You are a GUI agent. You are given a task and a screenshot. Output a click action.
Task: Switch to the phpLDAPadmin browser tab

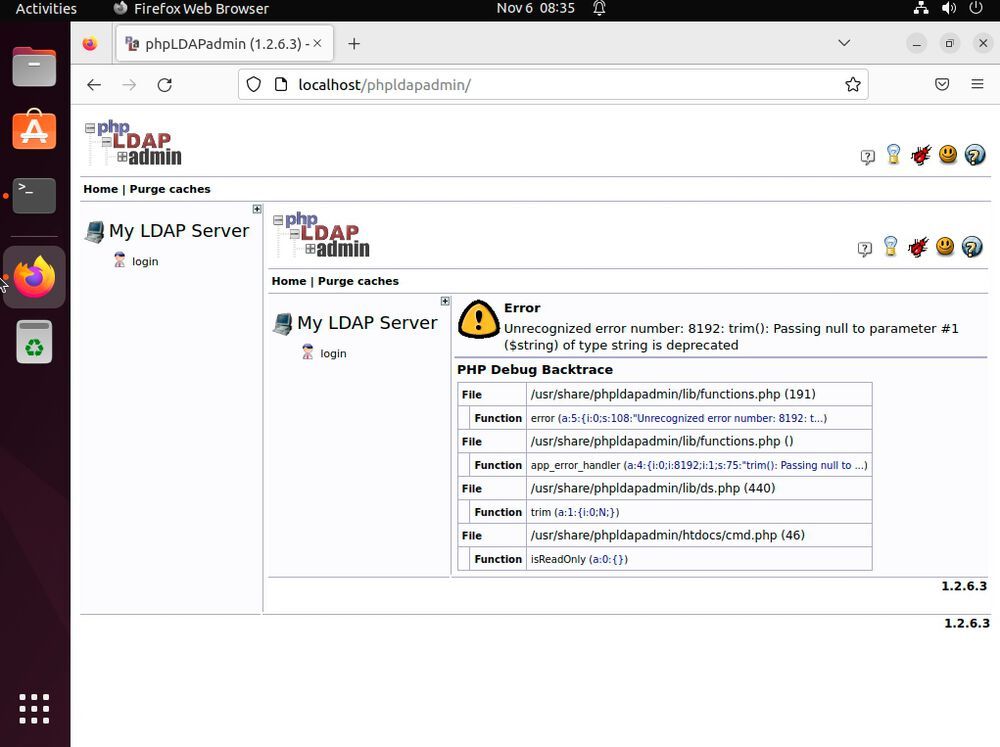[213, 43]
